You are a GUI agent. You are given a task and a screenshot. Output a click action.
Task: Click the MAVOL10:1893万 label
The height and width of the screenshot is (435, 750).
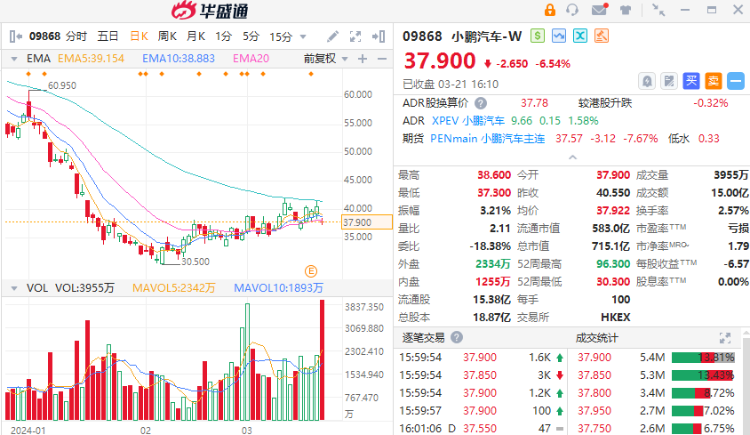click(278, 288)
